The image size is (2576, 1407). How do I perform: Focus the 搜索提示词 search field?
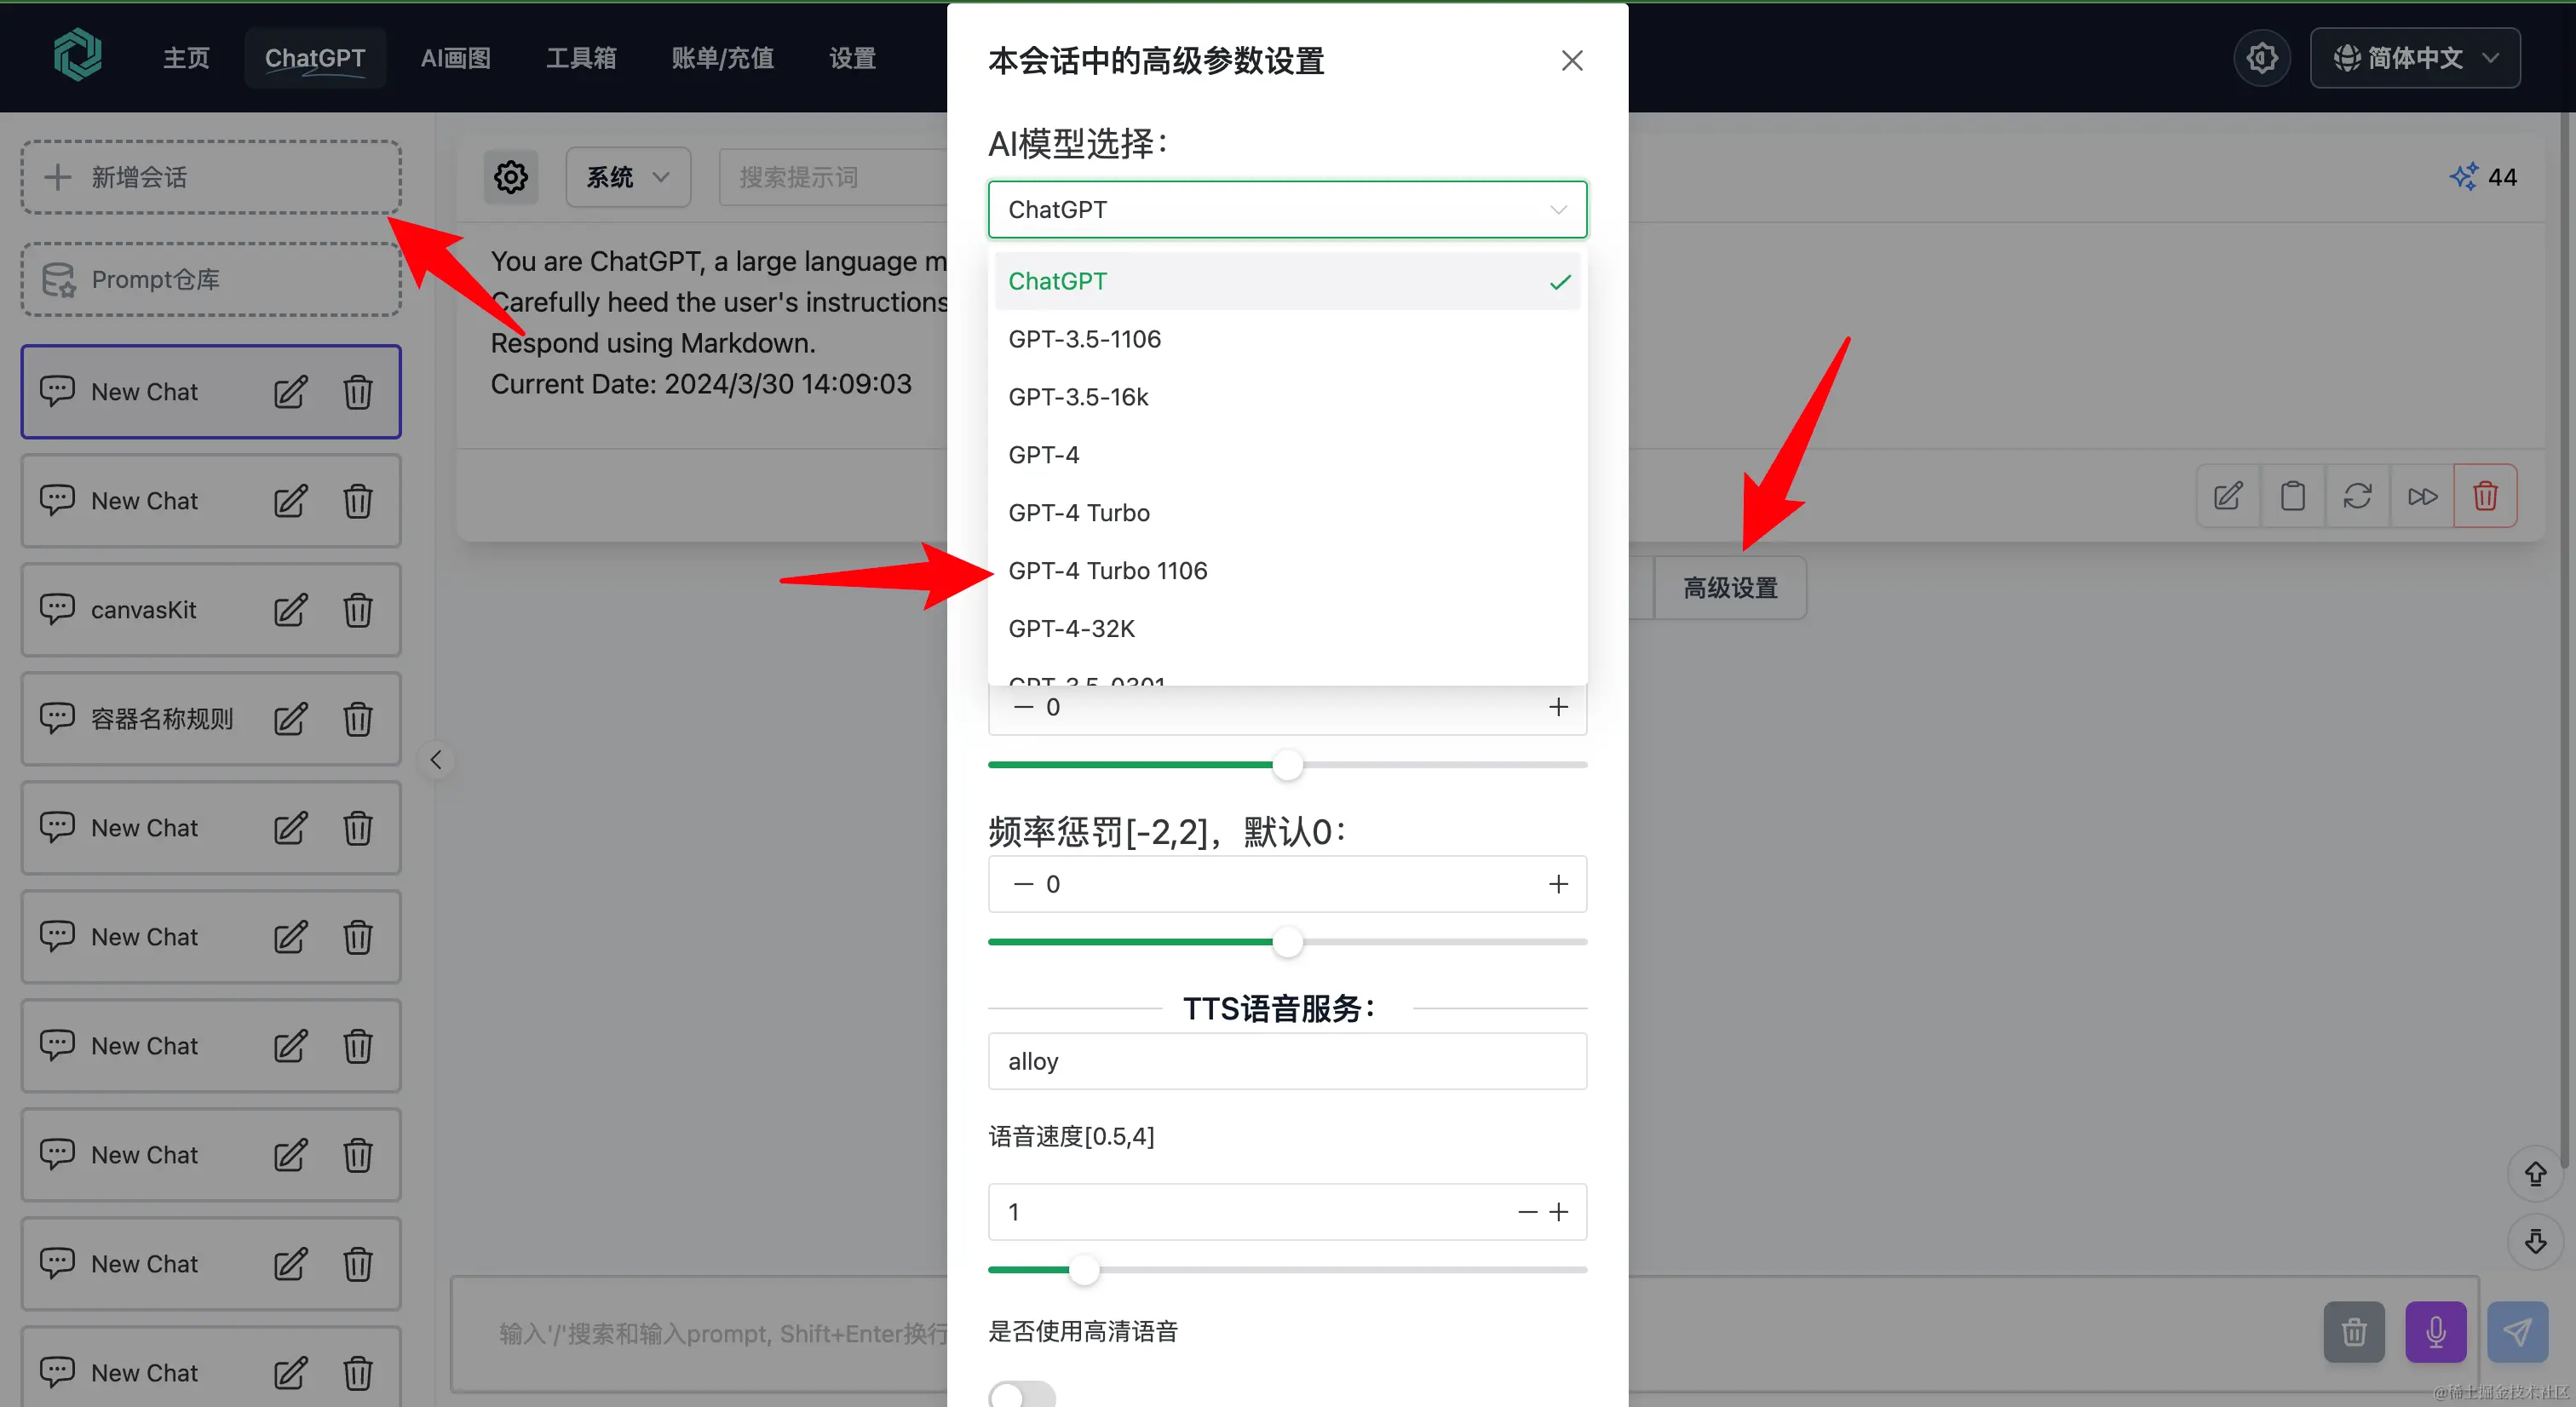pos(833,177)
